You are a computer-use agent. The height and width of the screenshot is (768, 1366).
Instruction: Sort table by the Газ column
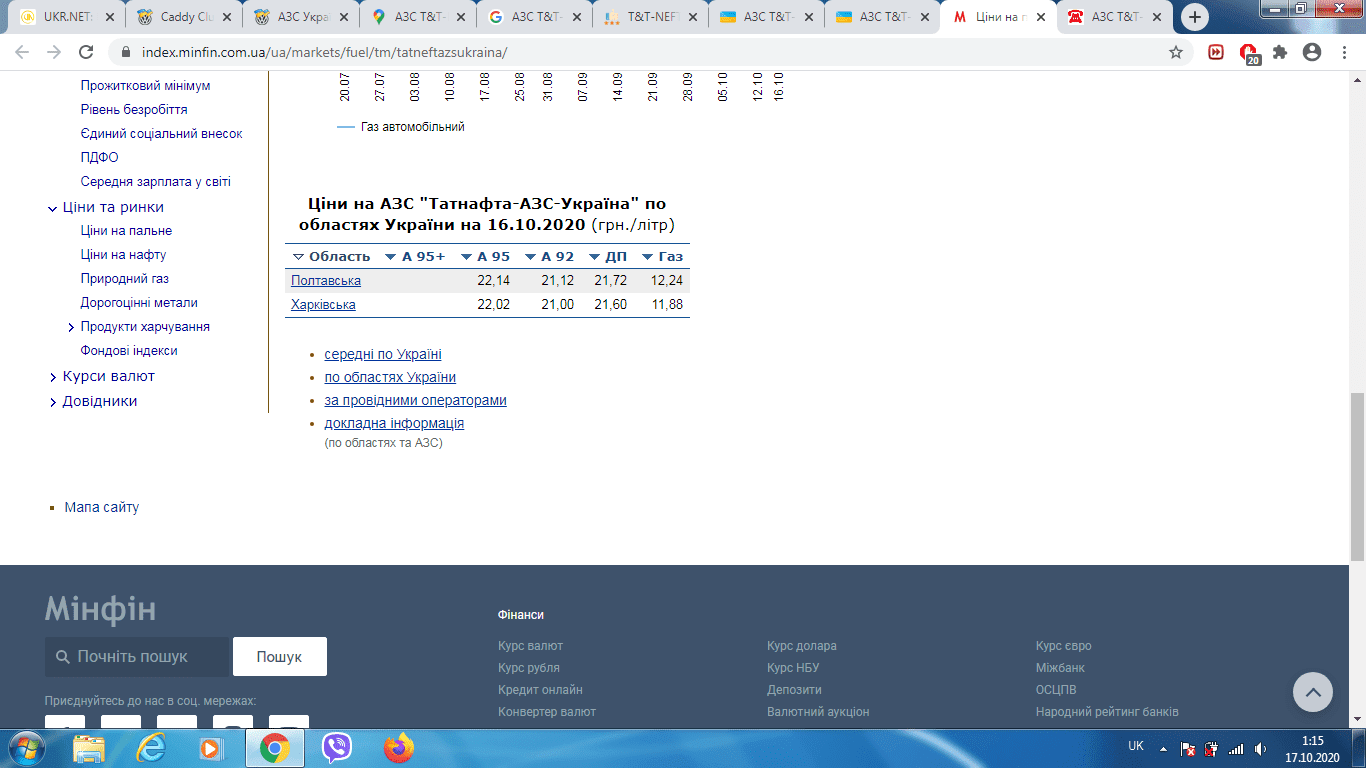[662, 257]
